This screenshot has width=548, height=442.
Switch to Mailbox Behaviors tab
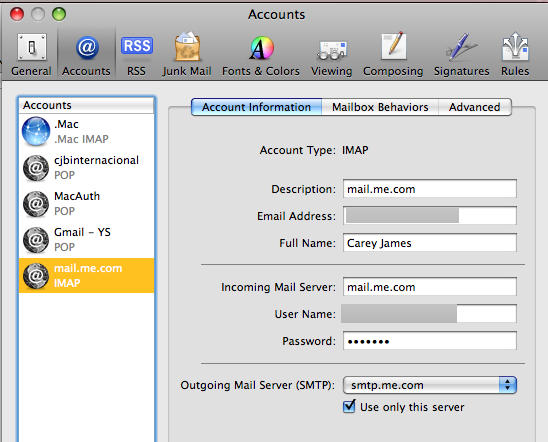pyautogui.click(x=380, y=107)
